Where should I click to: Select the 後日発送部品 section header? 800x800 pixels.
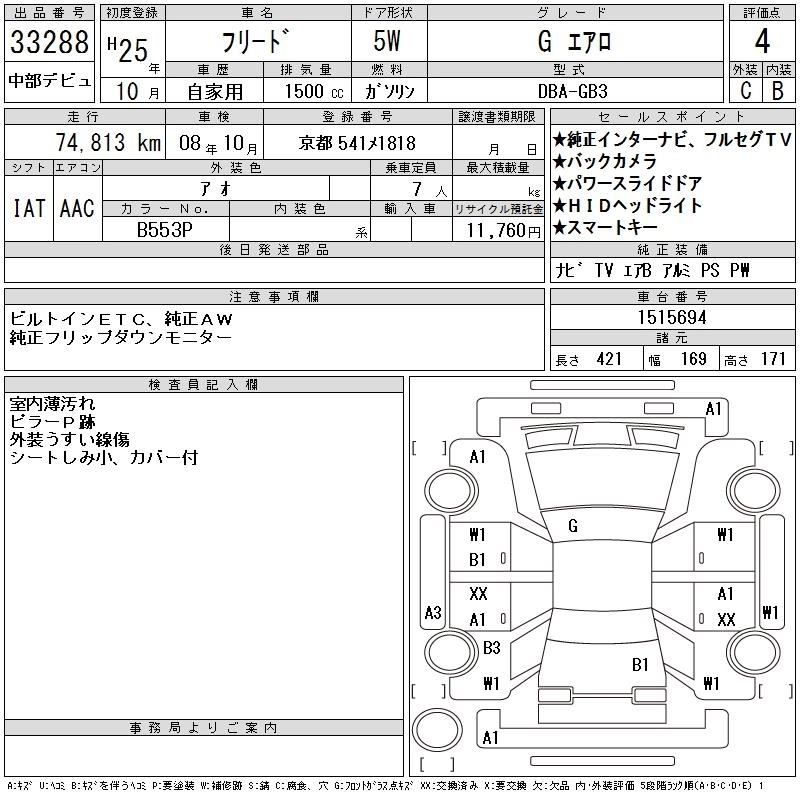point(274,250)
